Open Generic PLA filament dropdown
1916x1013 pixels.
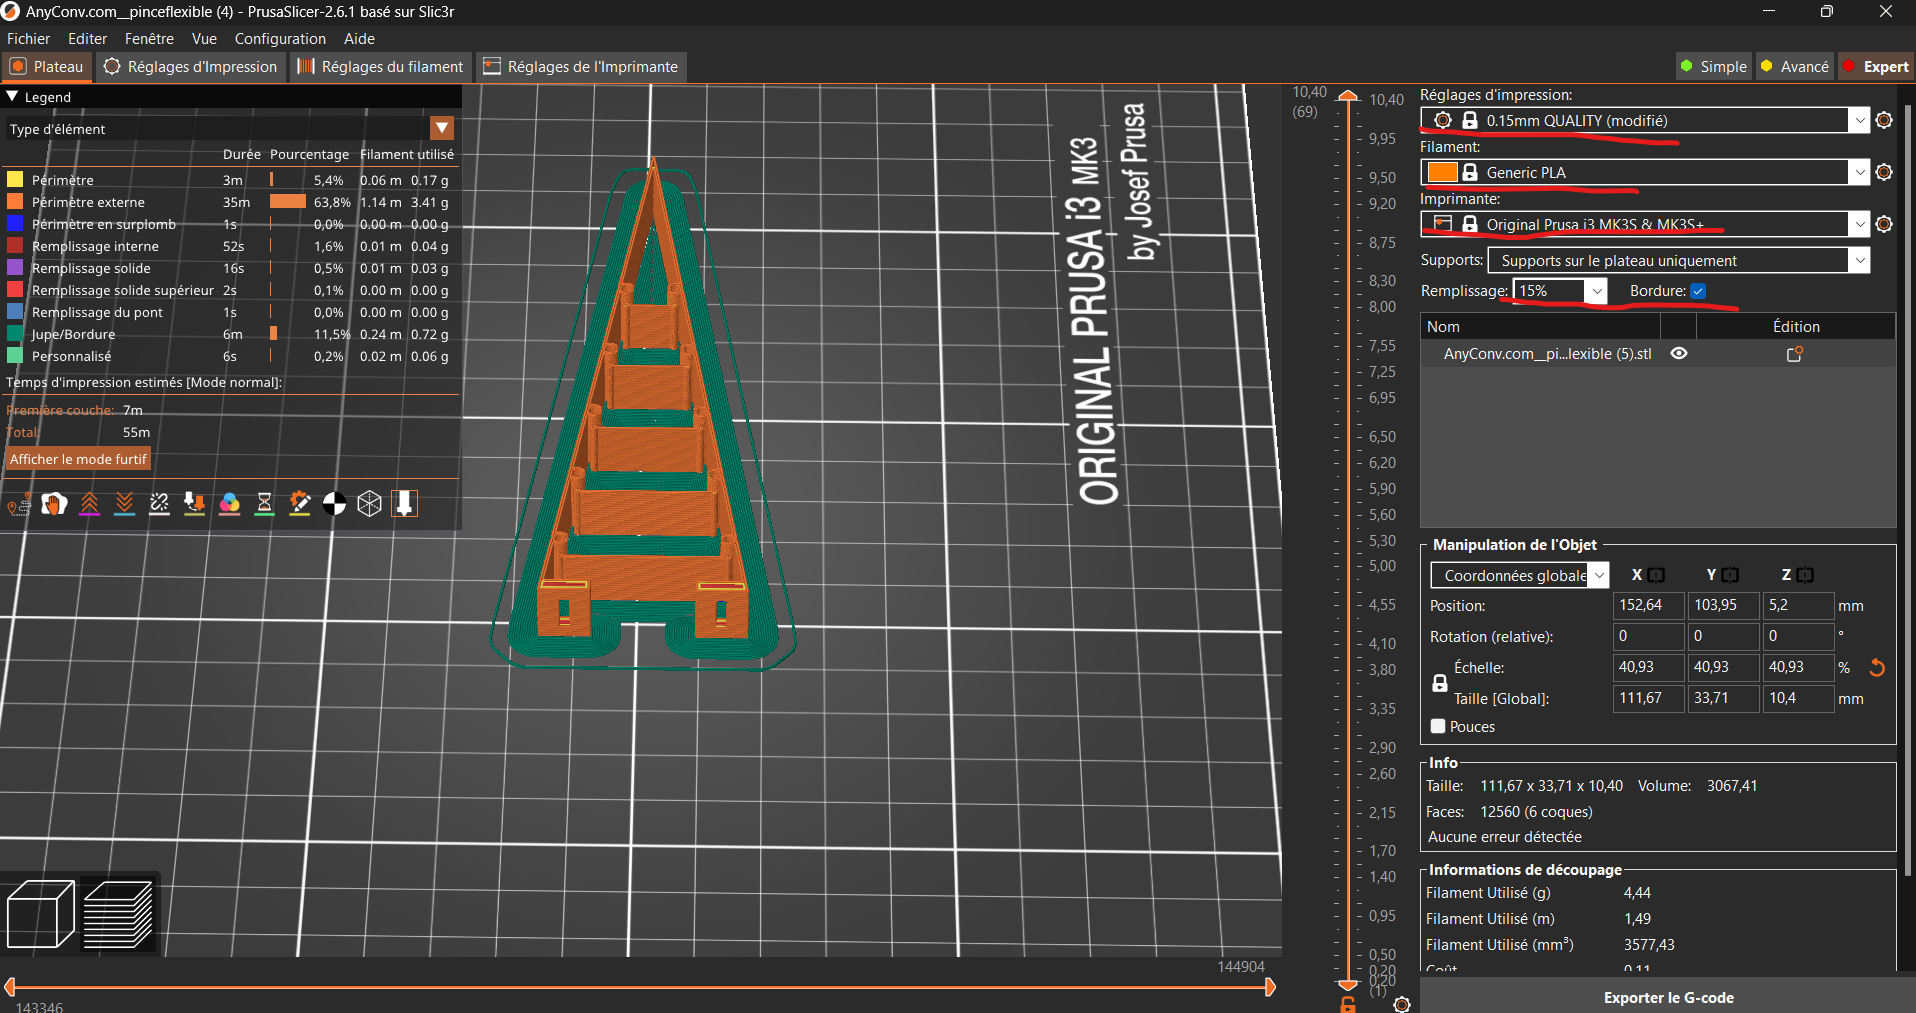click(1859, 172)
